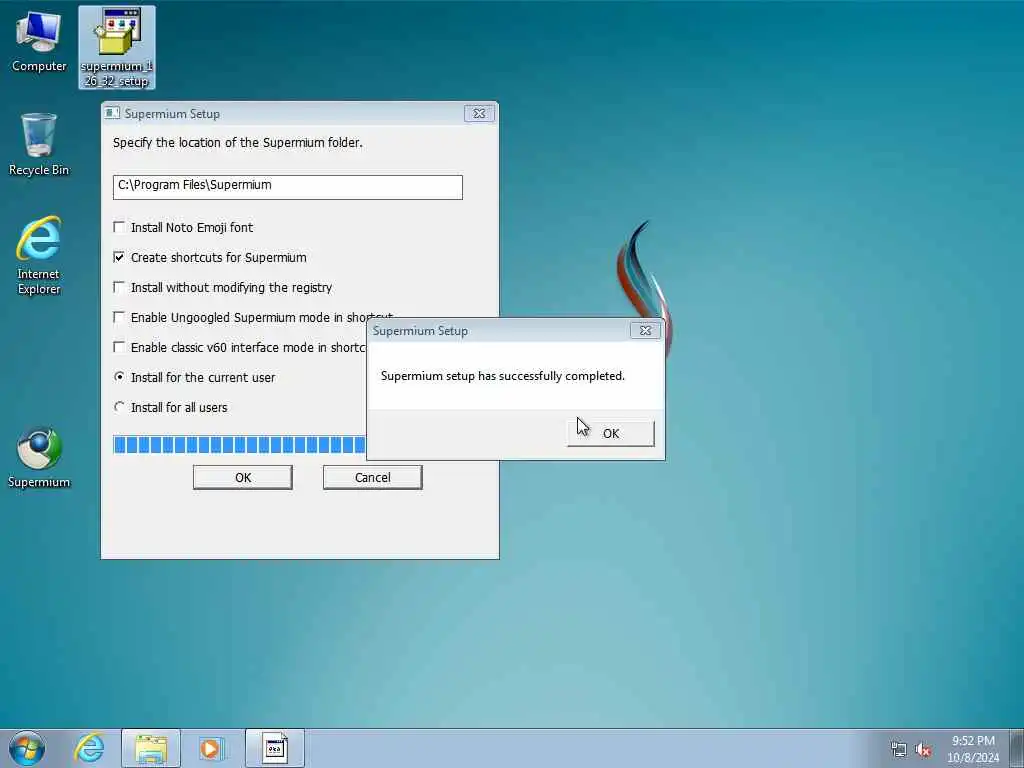Click the Supermium Setup titlebar window icon
Image resolution: width=1024 pixels, height=768 pixels.
click(x=112, y=113)
